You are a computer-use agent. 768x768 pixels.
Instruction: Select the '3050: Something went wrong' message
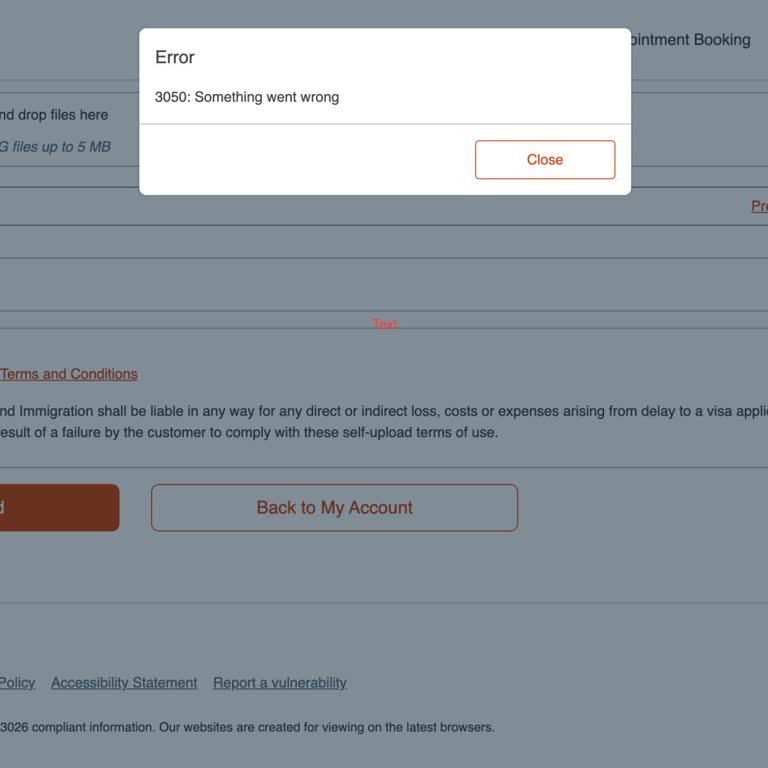pos(247,97)
